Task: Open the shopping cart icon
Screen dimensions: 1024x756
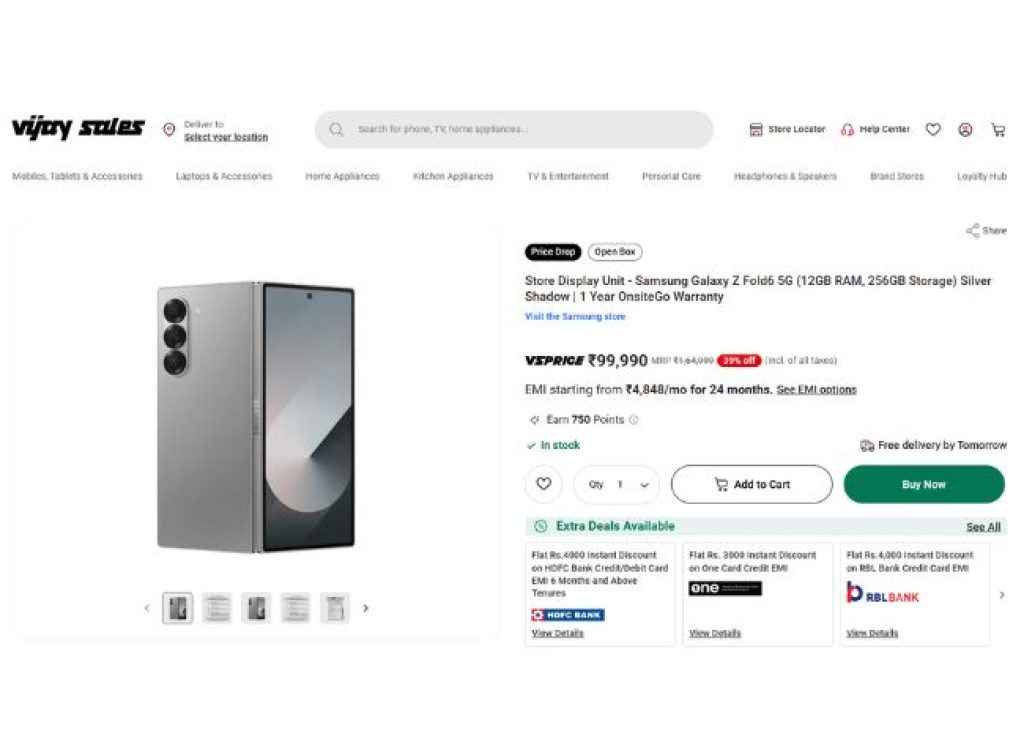Action: pyautogui.click(x=997, y=129)
